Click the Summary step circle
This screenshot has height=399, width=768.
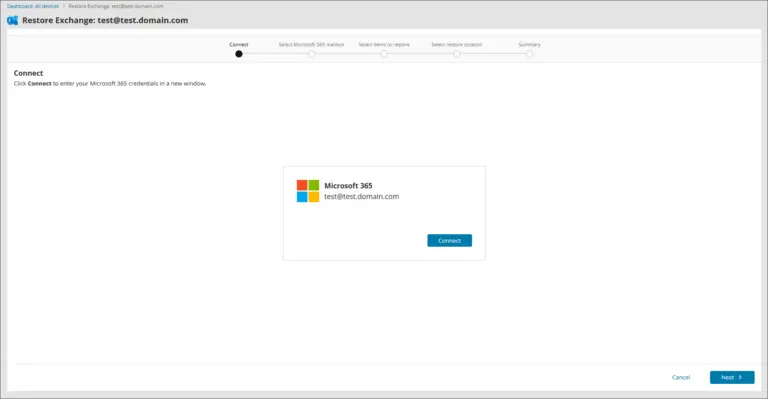click(529, 54)
